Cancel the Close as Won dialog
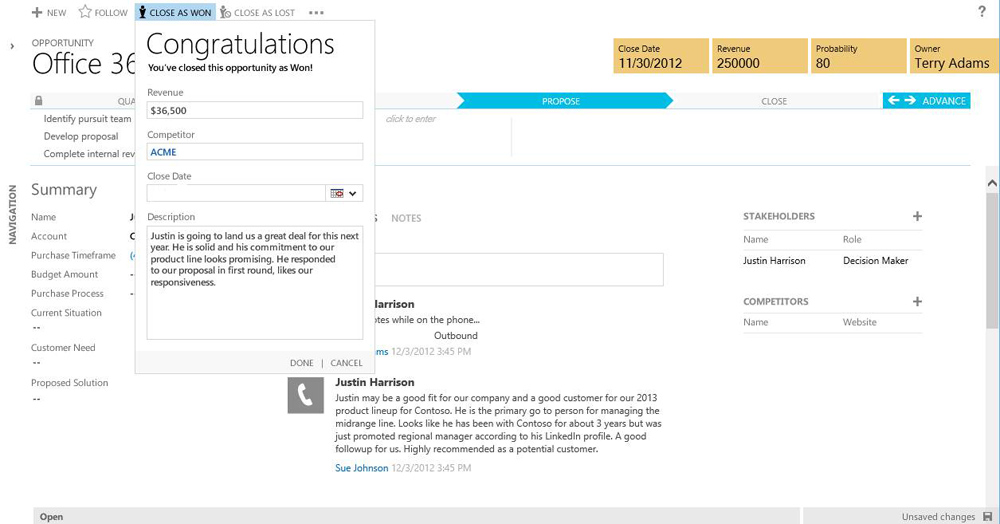This screenshot has width=1000, height=524. click(346, 363)
